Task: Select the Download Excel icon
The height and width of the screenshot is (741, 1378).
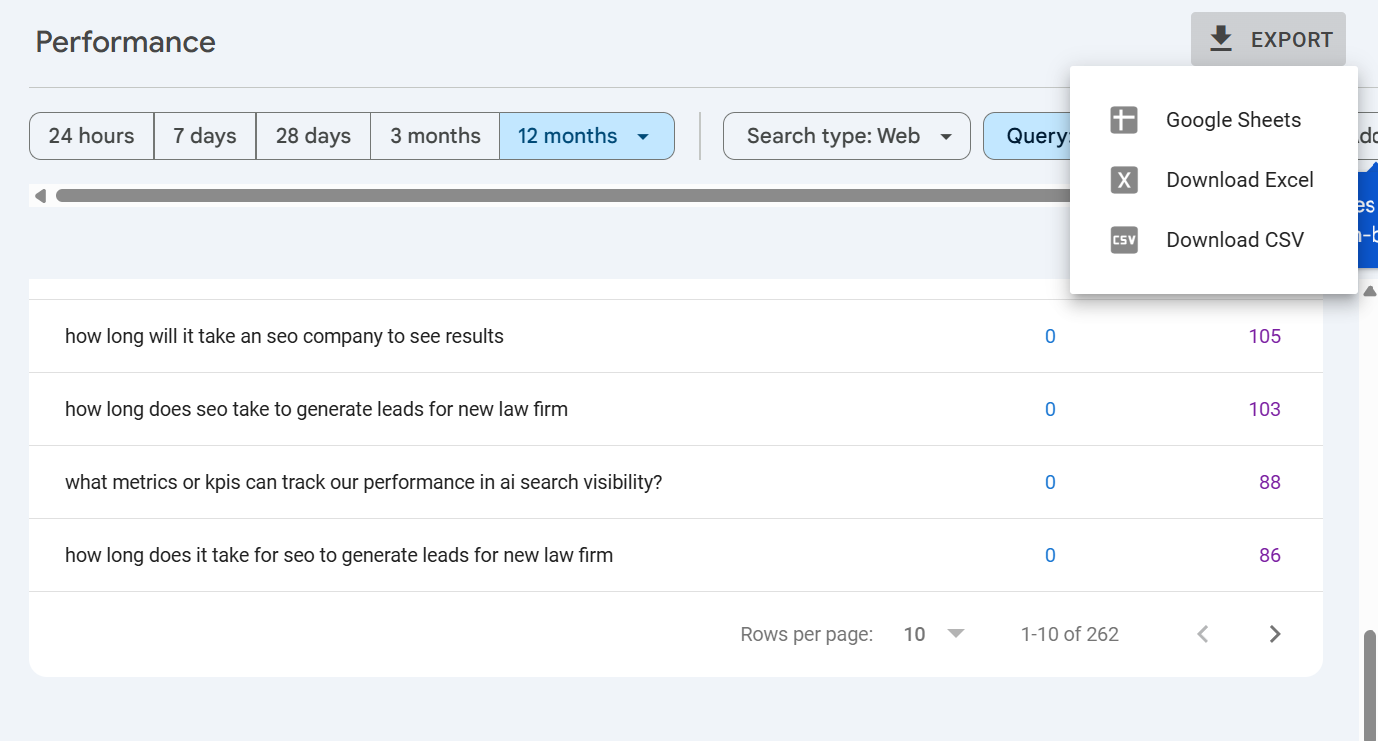Action: pos(1123,180)
